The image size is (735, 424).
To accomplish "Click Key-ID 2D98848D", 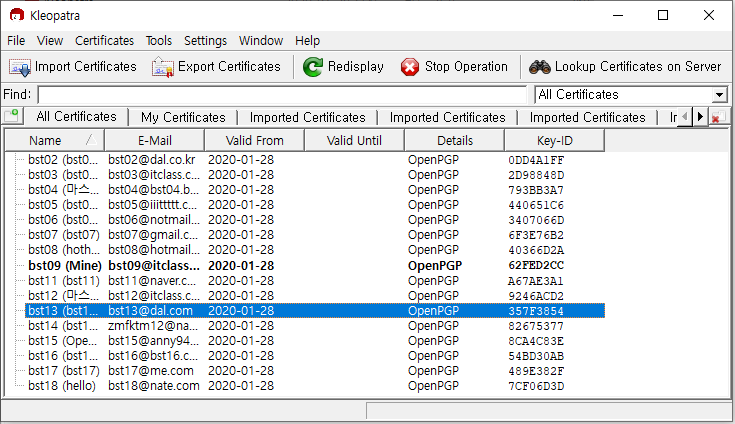I will (x=536, y=175).
